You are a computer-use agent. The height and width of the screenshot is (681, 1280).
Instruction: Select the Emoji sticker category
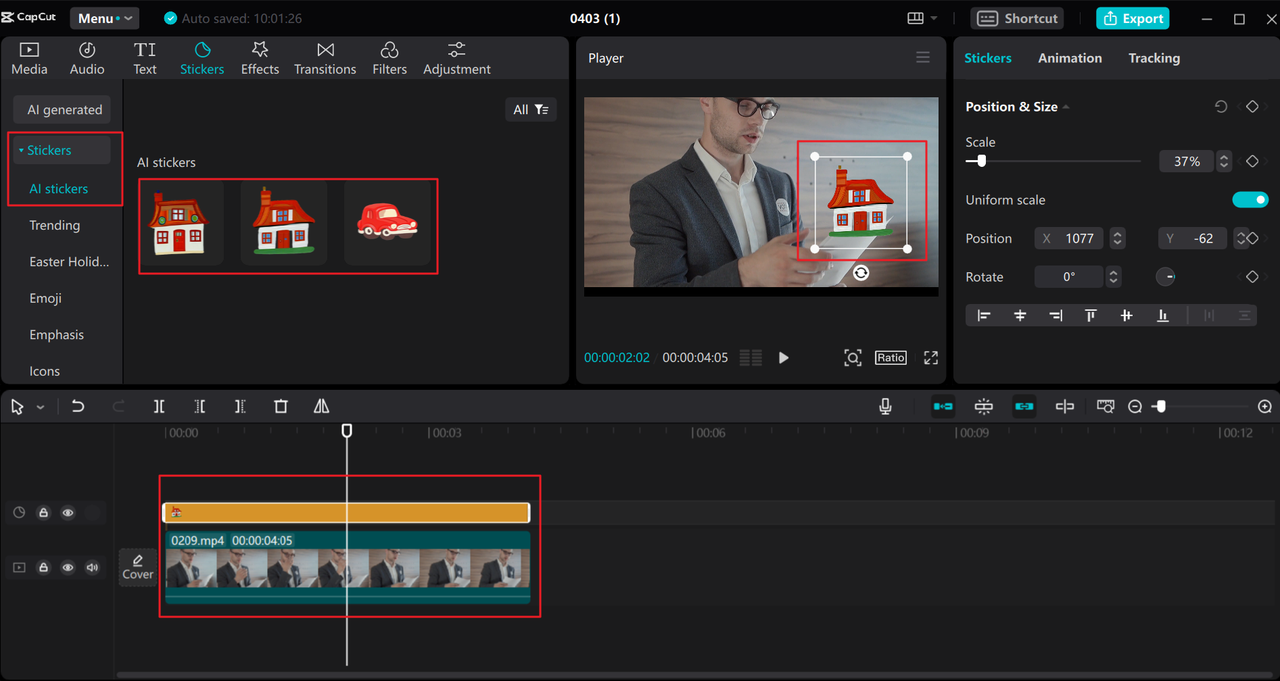[45, 298]
